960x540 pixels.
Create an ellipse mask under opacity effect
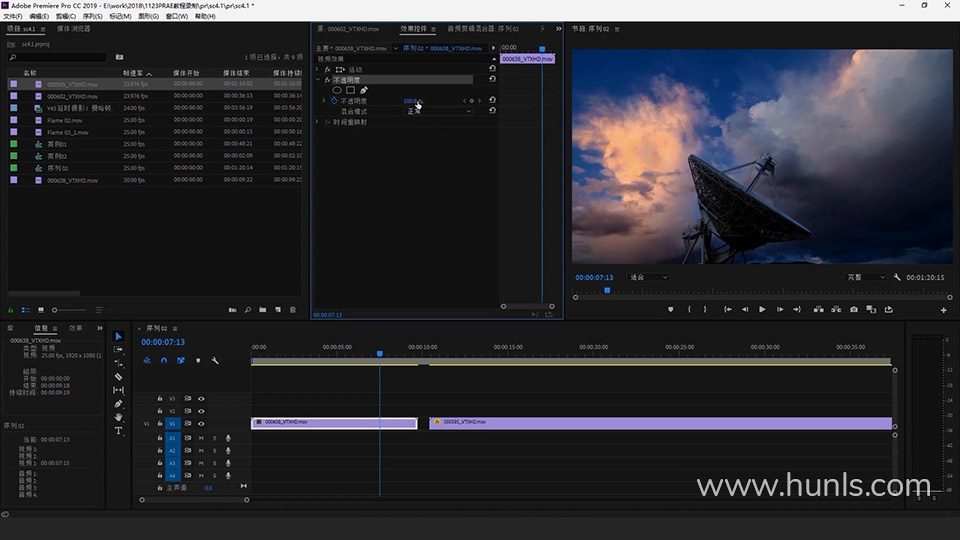coord(337,90)
